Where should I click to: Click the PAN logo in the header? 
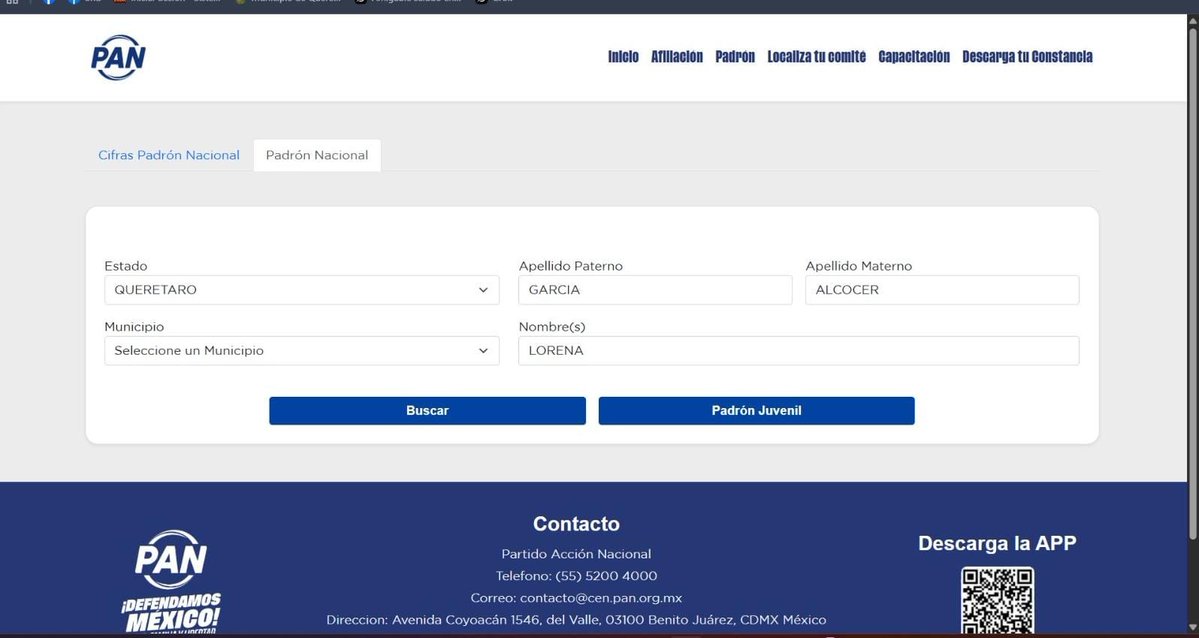(x=118, y=57)
